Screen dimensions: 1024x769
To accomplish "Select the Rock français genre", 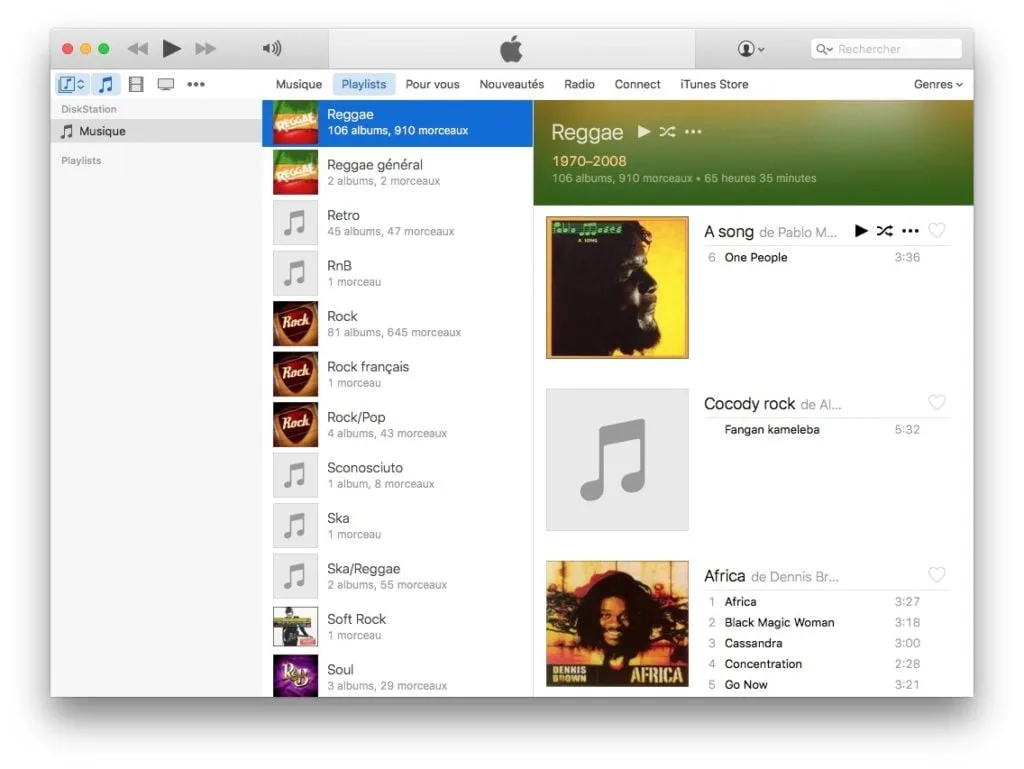I will (x=398, y=374).
